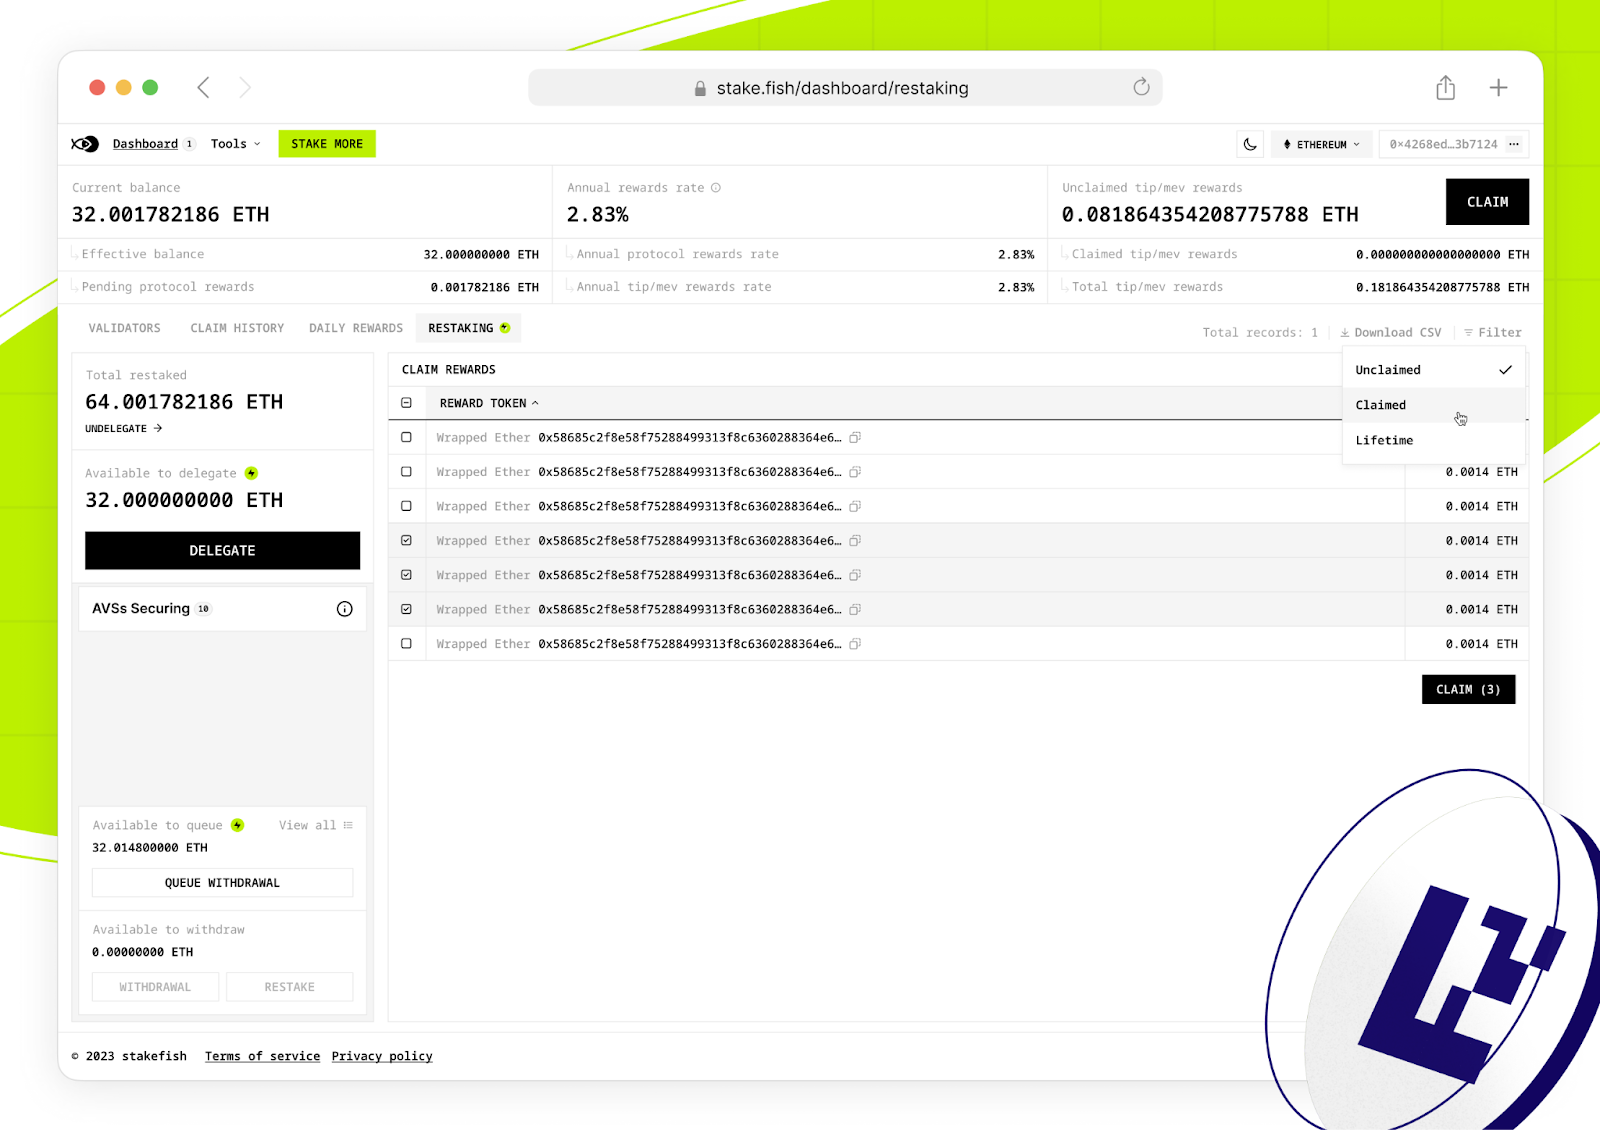Reload the page with the refresh icon

[x=1141, y=87]
